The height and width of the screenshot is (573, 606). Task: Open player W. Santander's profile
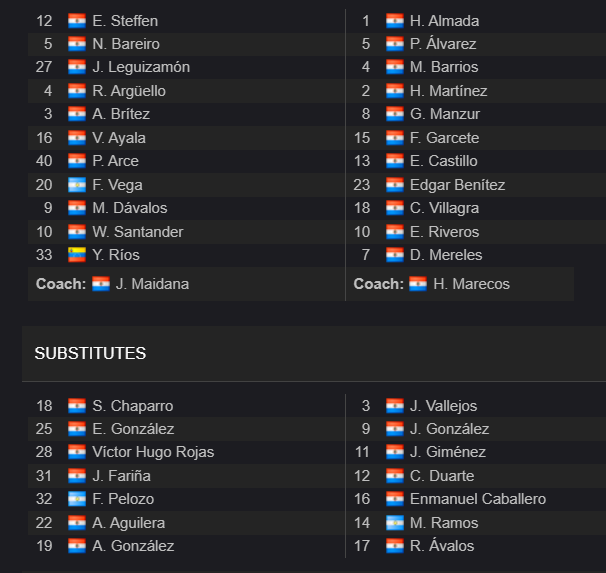(x=138, y=232)
